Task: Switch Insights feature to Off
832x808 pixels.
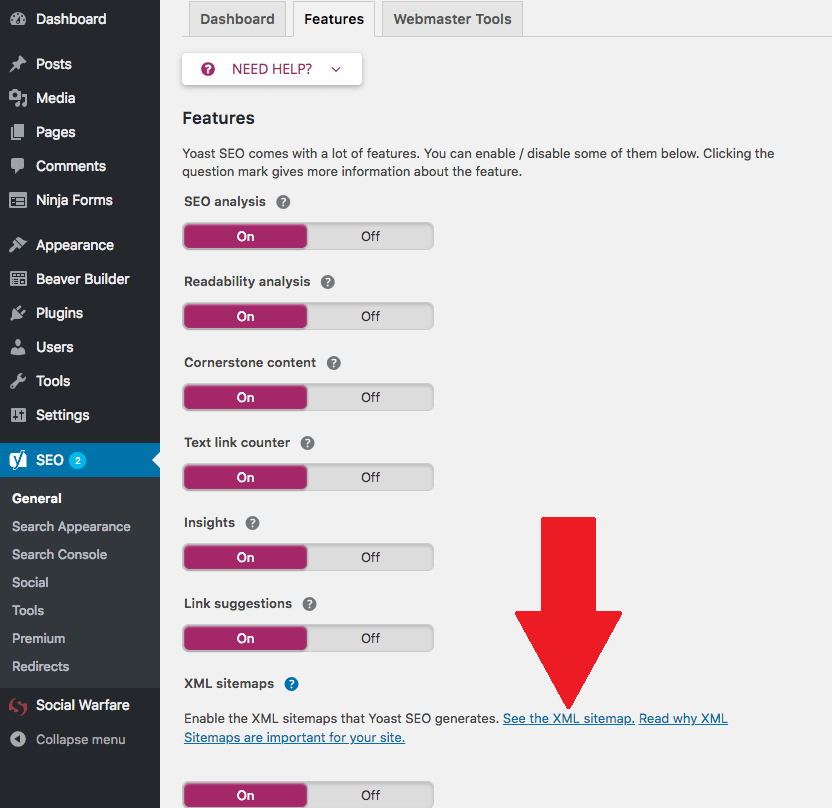Action: (x=370, y=557)
